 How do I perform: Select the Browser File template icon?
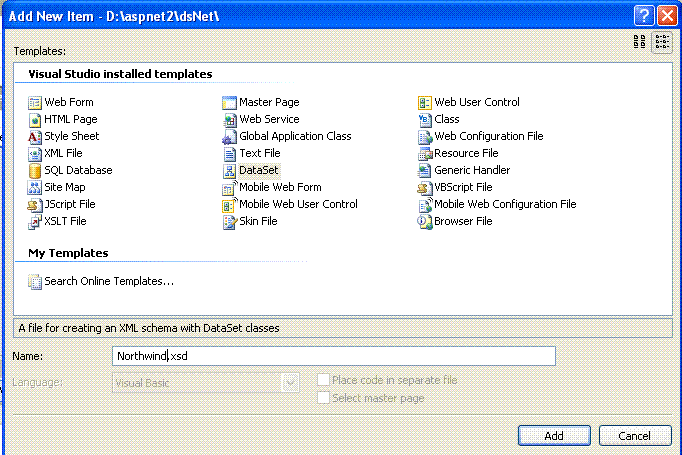point(425,221)
